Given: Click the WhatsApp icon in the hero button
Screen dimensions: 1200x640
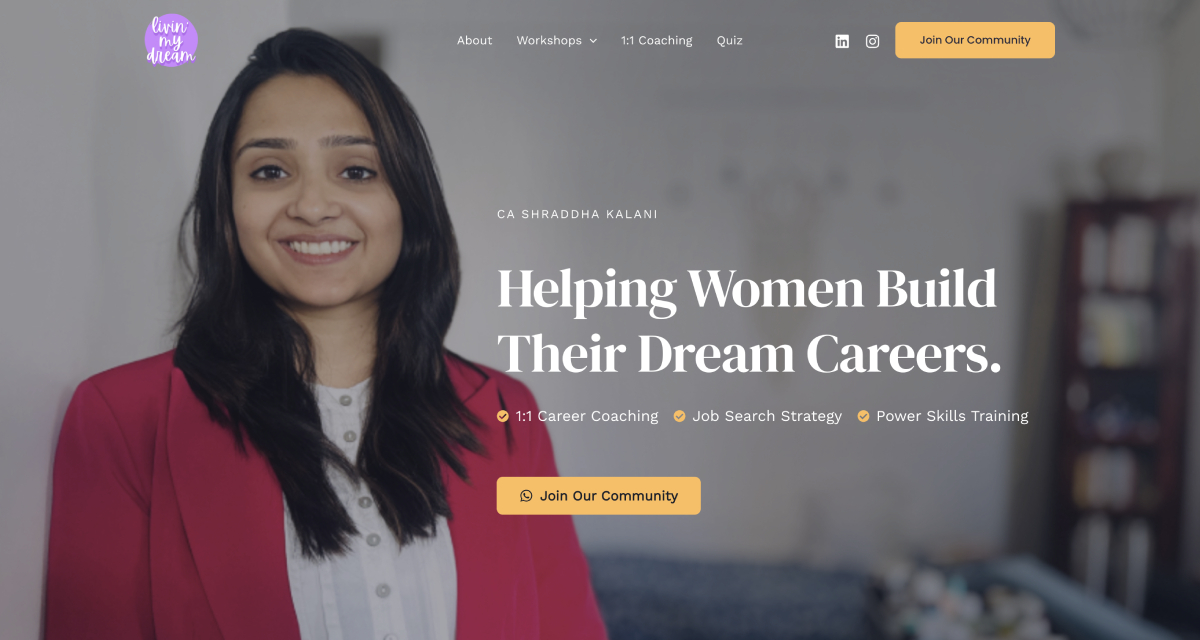Looking at the screenshot, I should click(526, 496).
